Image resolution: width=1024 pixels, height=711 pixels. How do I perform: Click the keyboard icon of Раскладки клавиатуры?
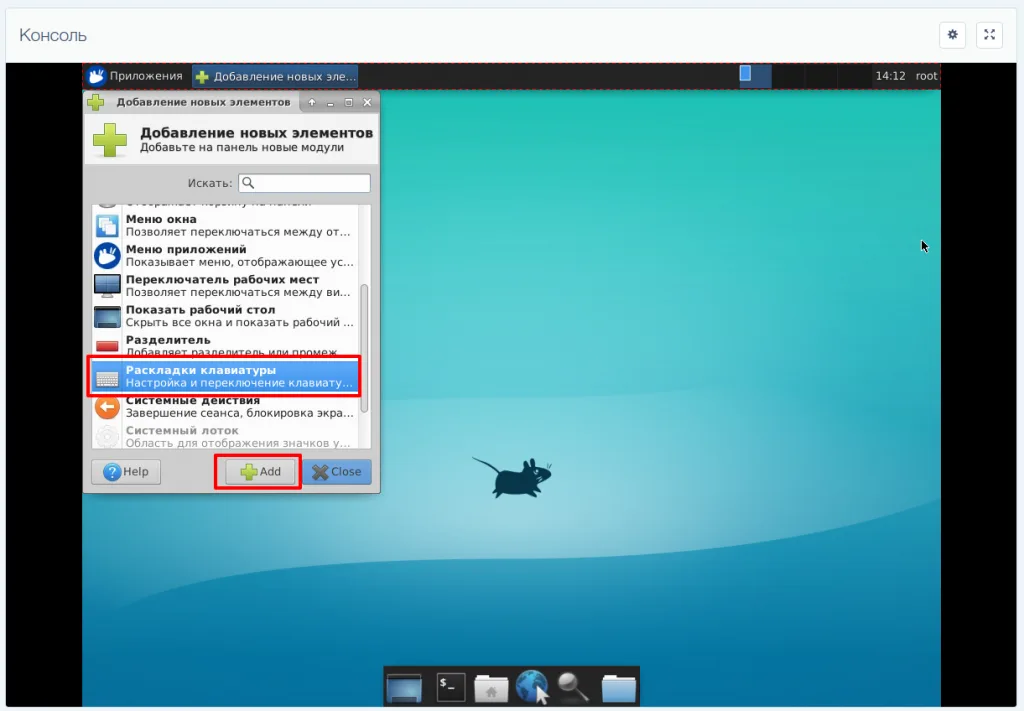point(107,378)
